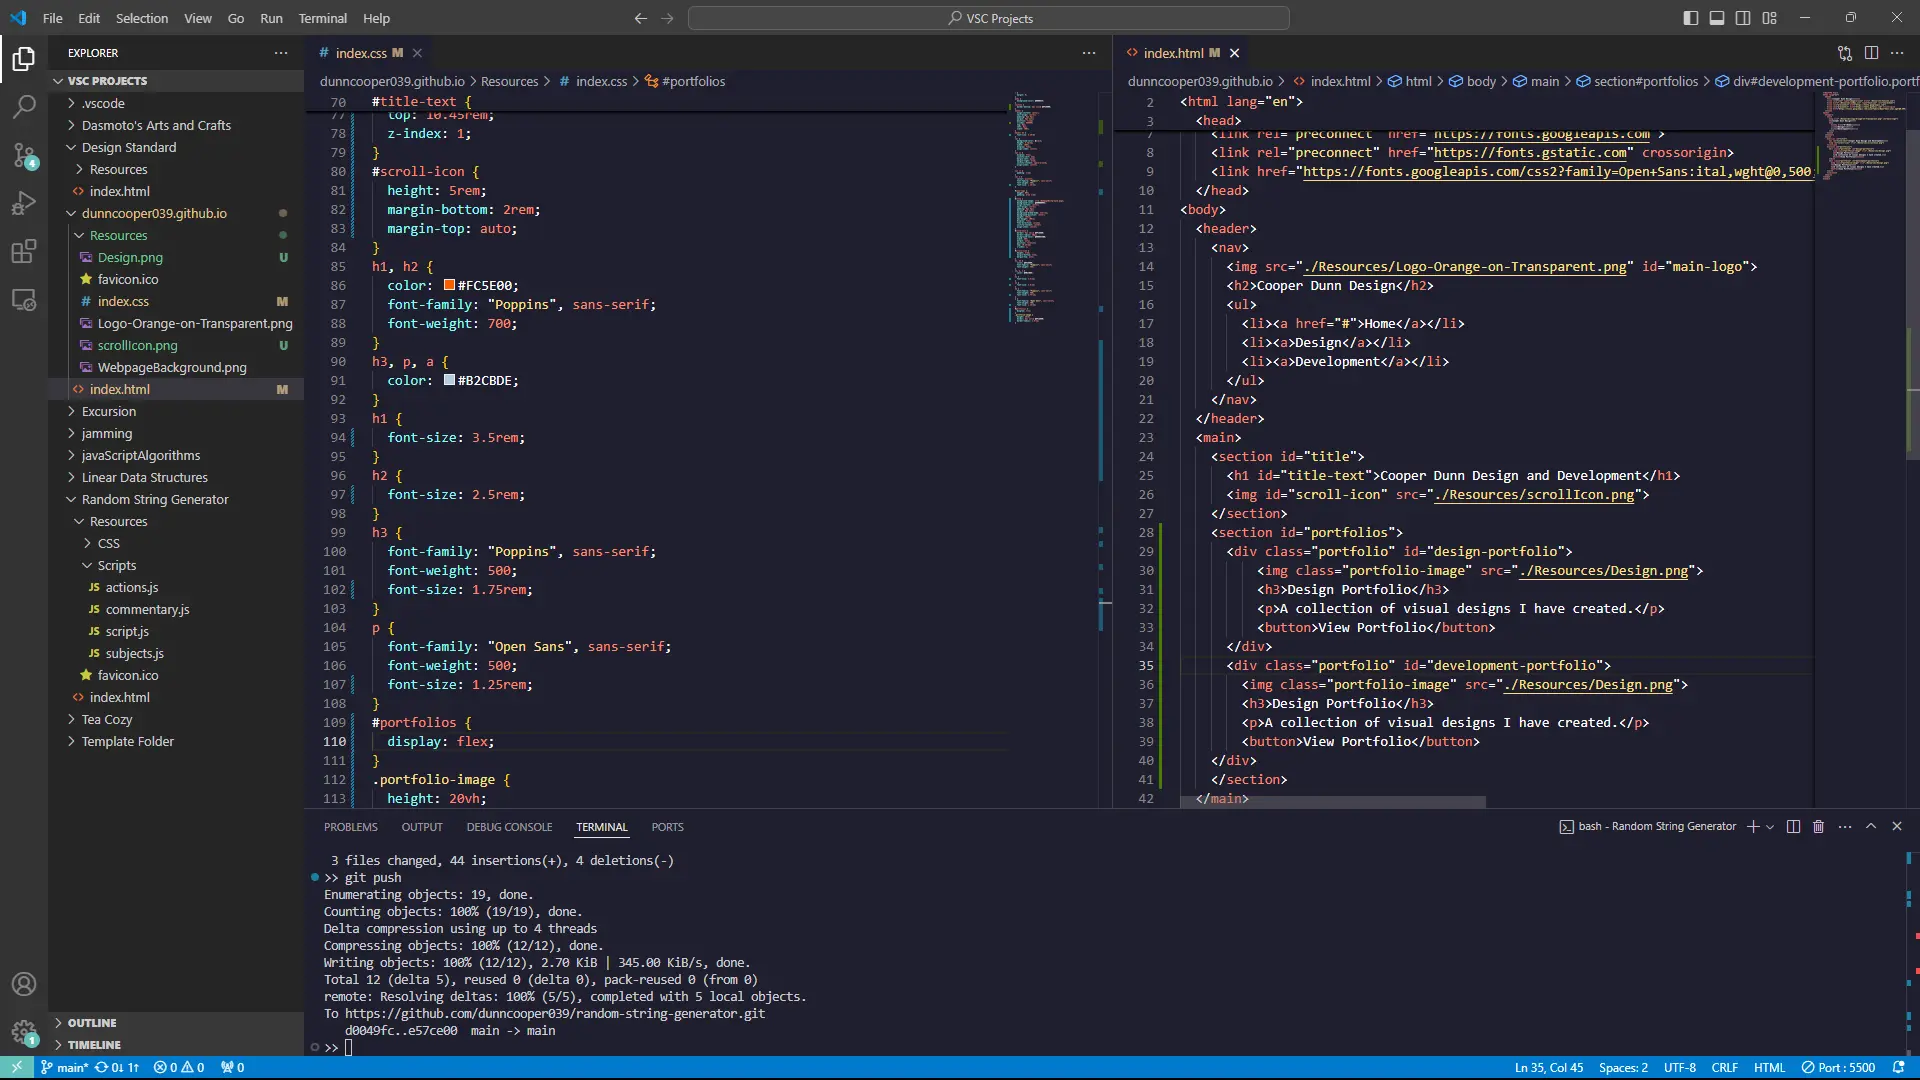Open the Extensions view
This screenshot has width=1920, height=1080.
[24, 251]
